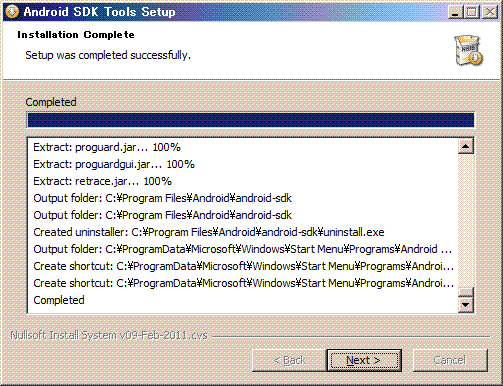Click the installer box icon in header

[x=469, y=50]
